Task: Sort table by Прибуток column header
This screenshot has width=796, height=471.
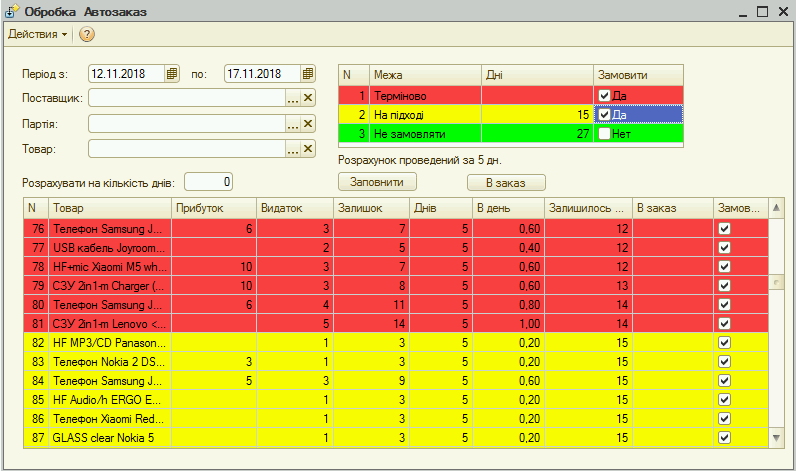Action: (x=212, y=207)
